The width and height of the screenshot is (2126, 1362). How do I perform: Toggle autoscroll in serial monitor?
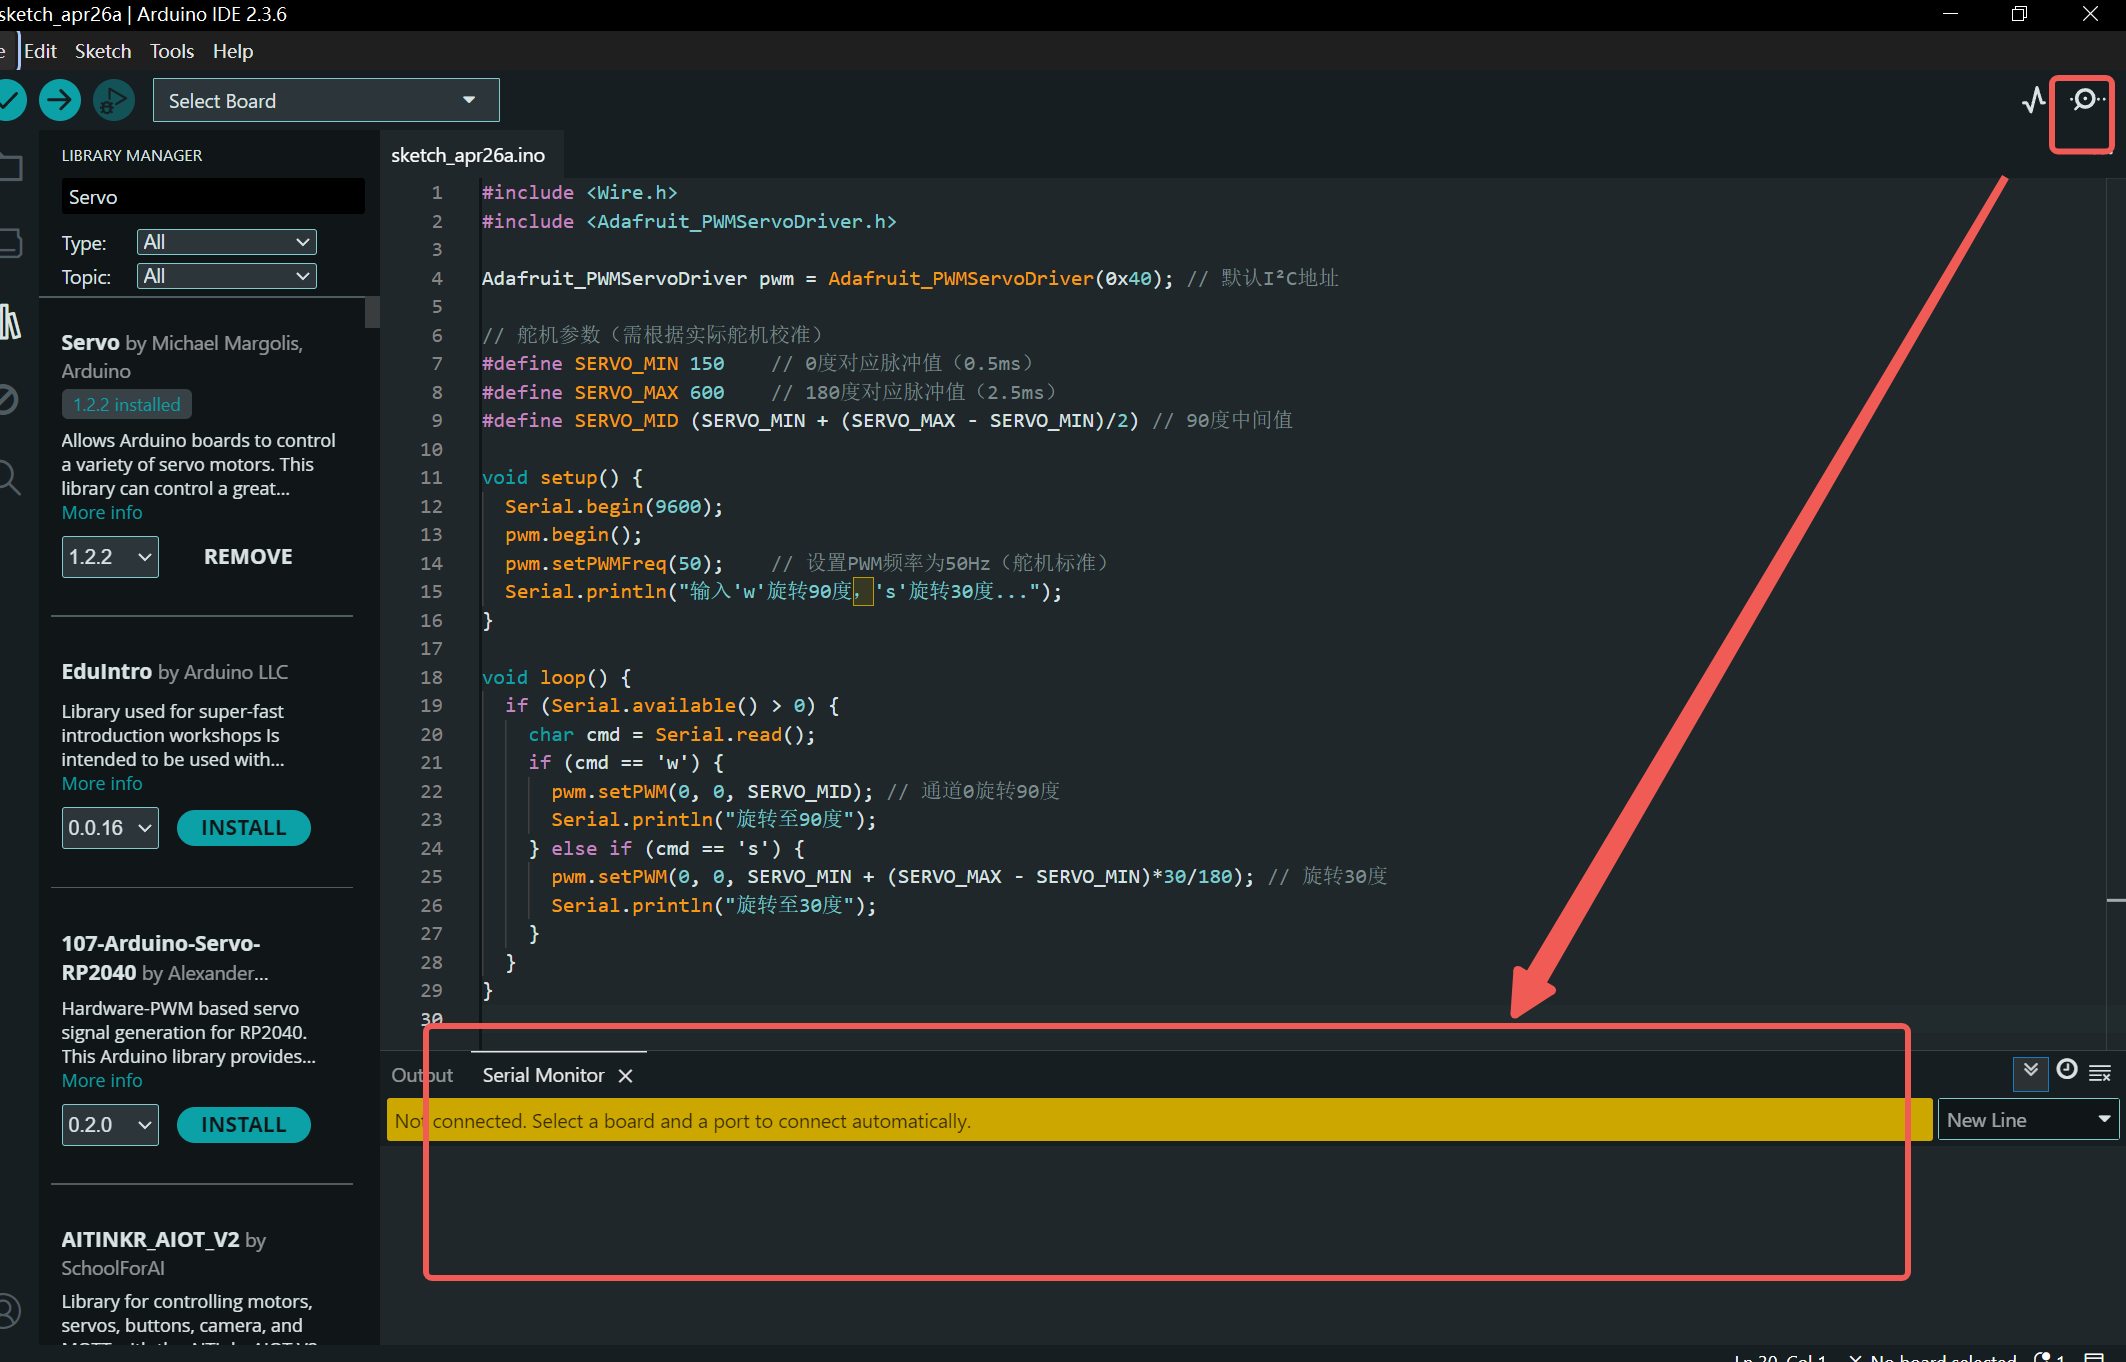click(2030, 1072)
